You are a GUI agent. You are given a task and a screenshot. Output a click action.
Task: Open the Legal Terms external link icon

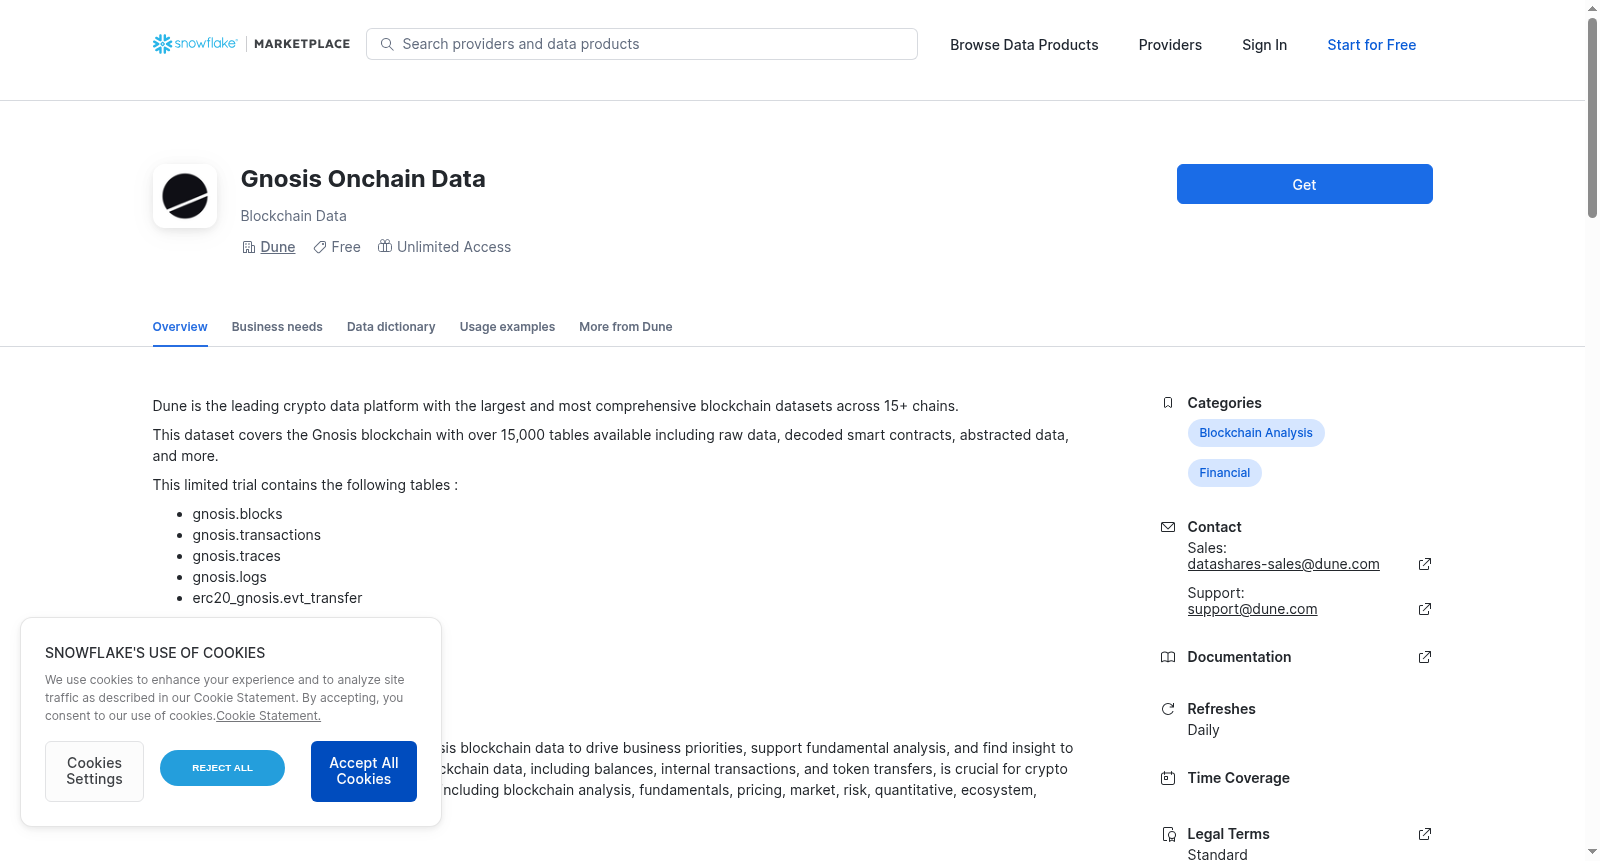(x=1425, y=834)
